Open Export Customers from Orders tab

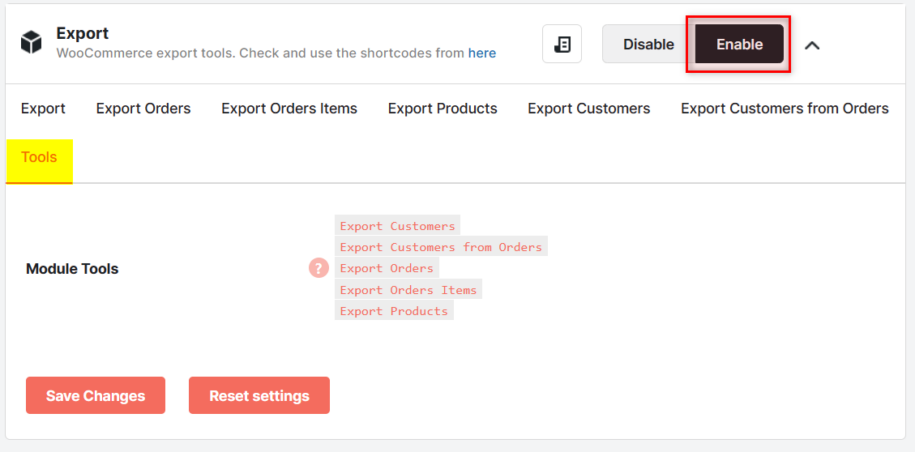tap(785, 108)
